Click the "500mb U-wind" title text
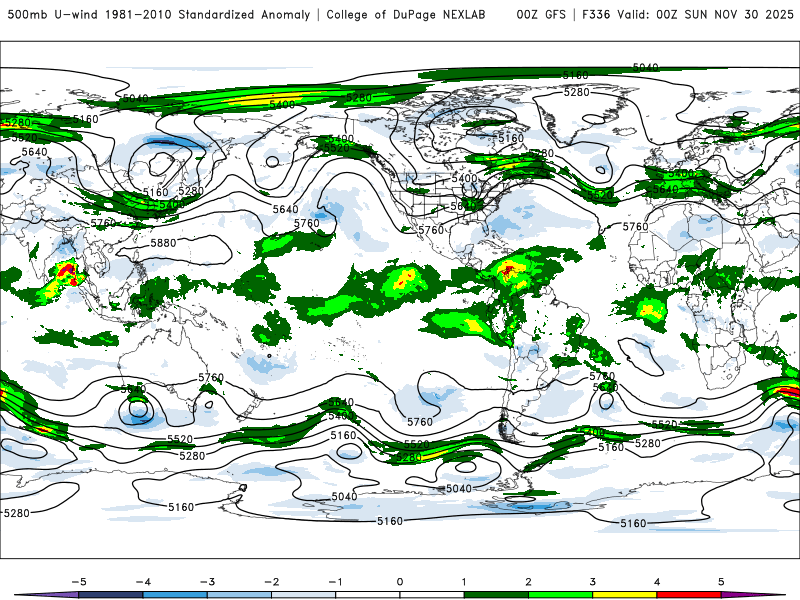Screen dimensions: 800x600 tap(53, 14)
